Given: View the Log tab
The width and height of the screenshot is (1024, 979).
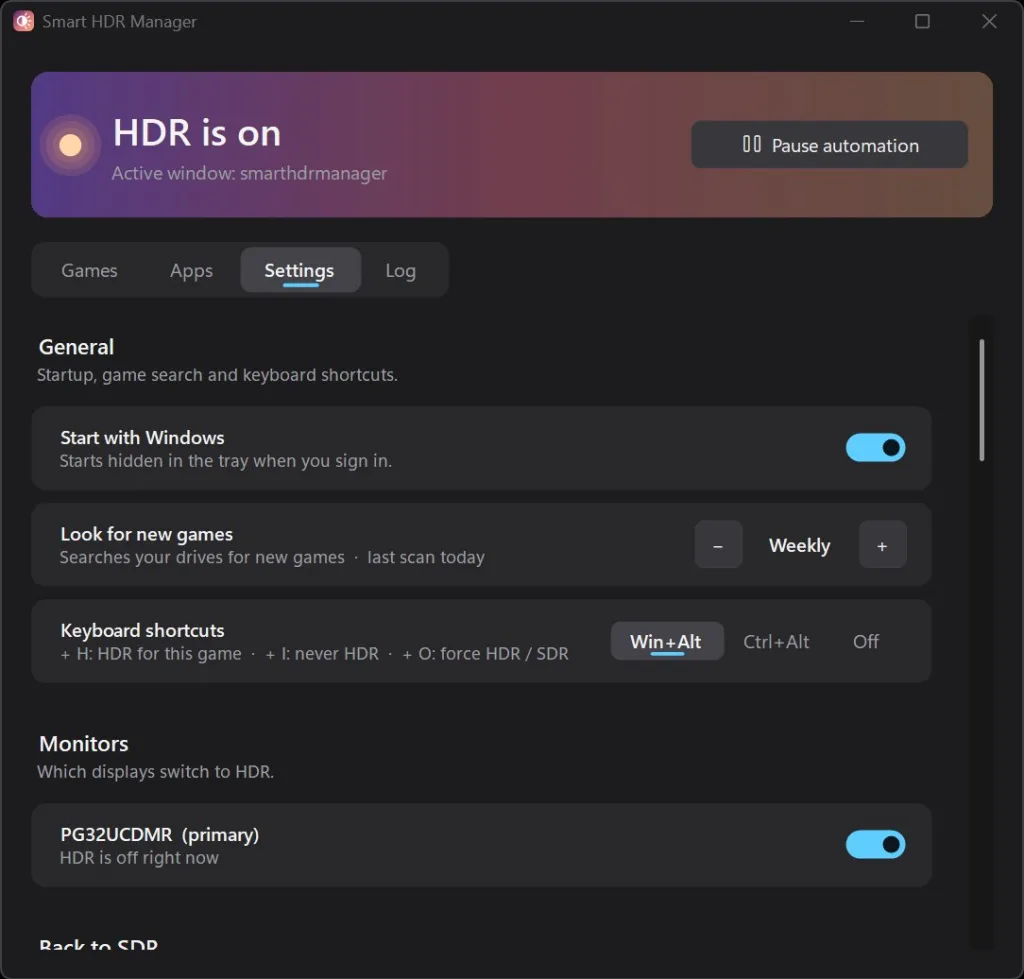Looking at the screenshot, I should coord(400,270).
